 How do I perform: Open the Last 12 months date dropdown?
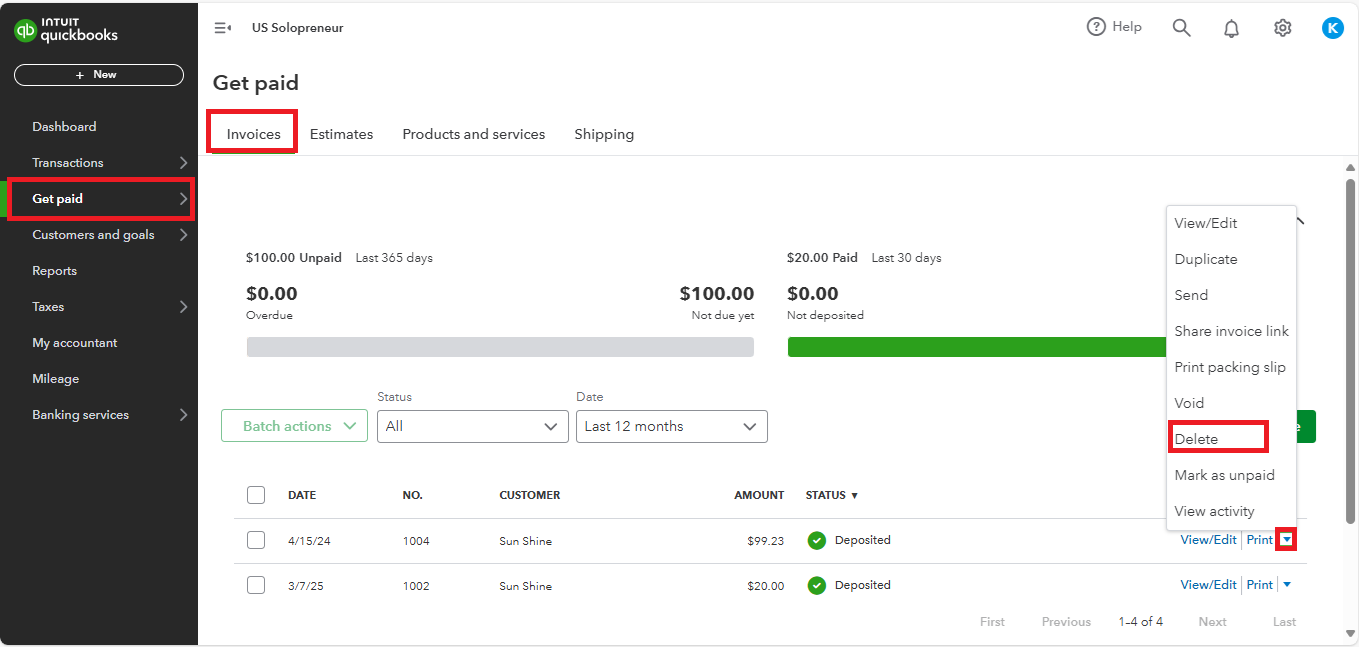[x=671, y=426]
